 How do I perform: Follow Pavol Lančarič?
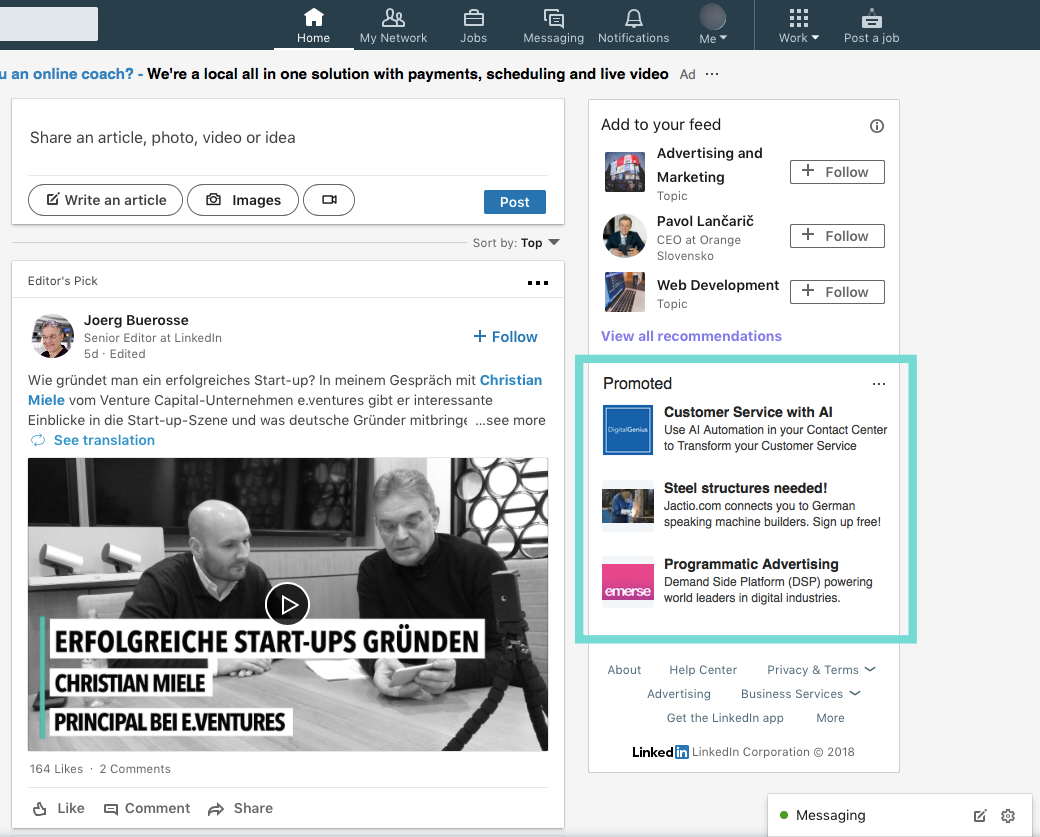pyautogui.click(x=837, y=235)
